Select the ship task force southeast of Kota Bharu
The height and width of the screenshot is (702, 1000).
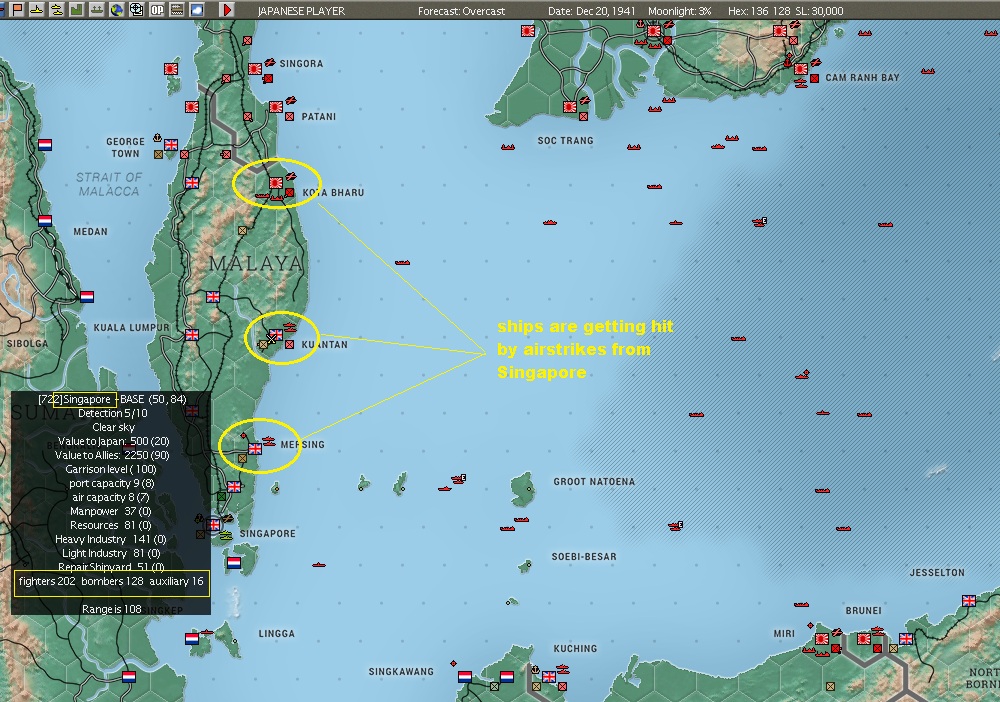coord(402,262)
